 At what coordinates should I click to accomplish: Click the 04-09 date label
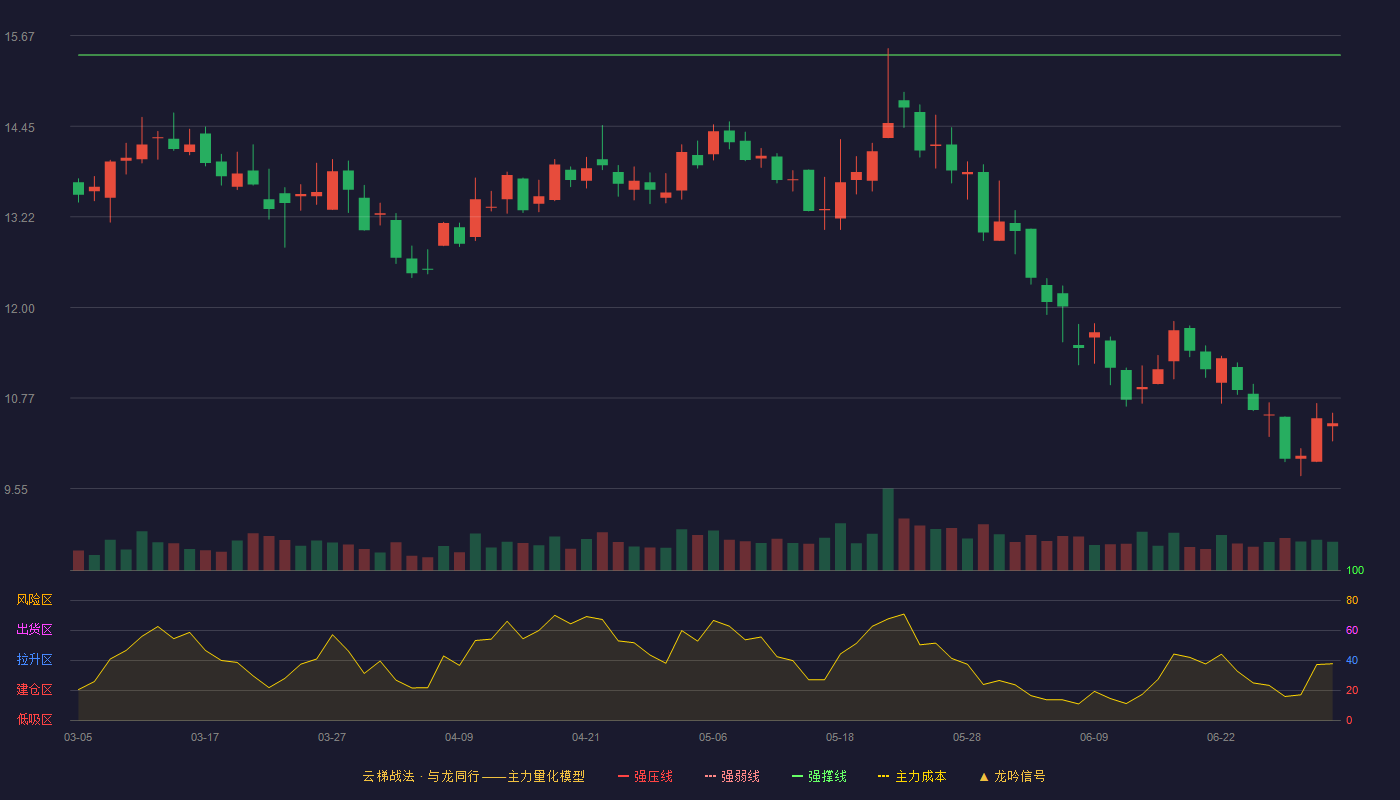coord(459,737)
